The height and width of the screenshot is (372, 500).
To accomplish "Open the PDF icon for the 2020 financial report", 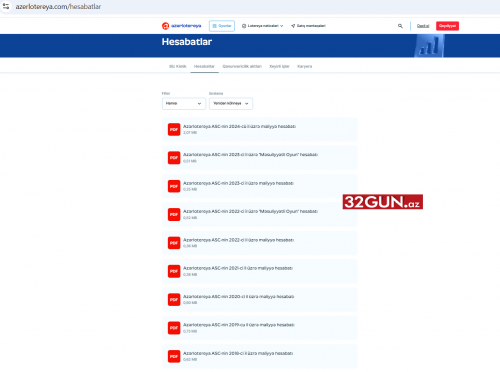I will click(174, 299).
